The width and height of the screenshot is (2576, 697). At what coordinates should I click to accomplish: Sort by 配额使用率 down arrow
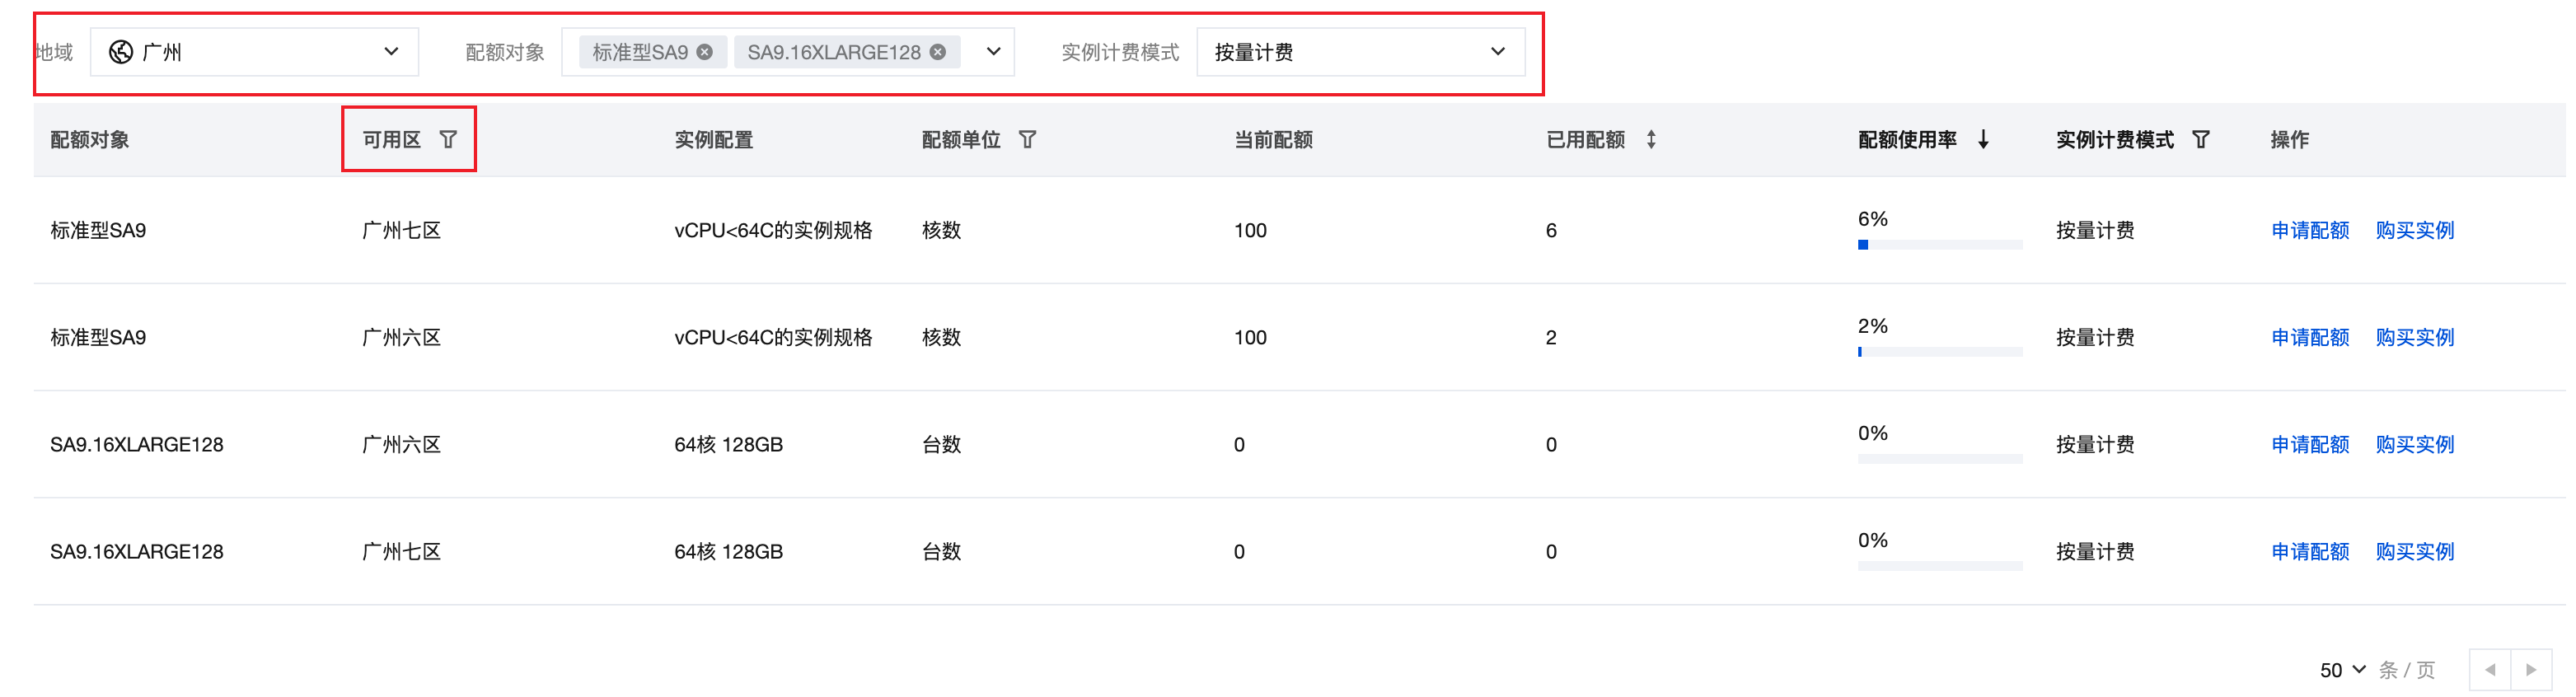(1983, 139)
